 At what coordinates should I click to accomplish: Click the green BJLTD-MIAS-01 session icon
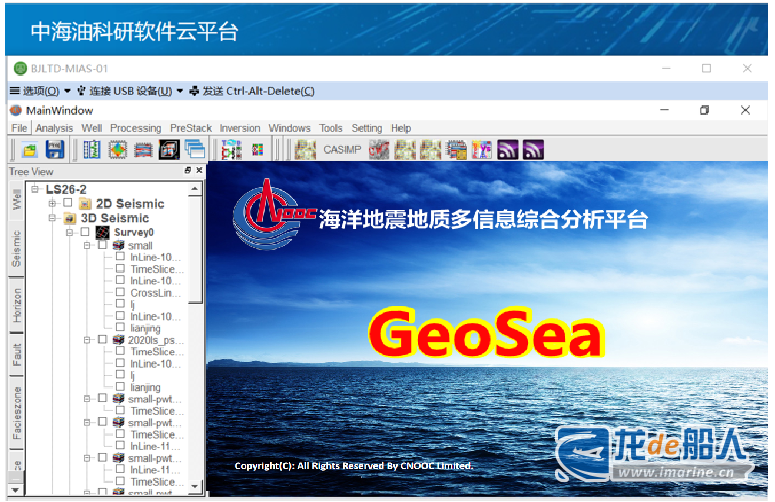[20, 68]
